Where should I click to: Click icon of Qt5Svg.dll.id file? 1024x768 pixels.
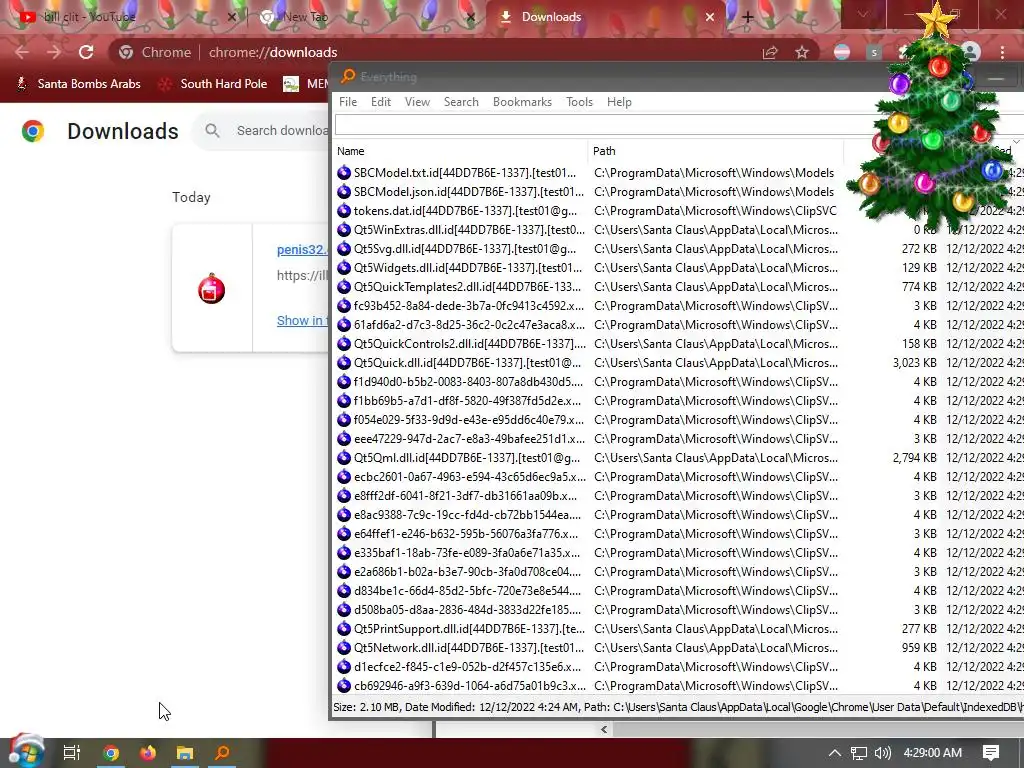click(x=344, y=249)
